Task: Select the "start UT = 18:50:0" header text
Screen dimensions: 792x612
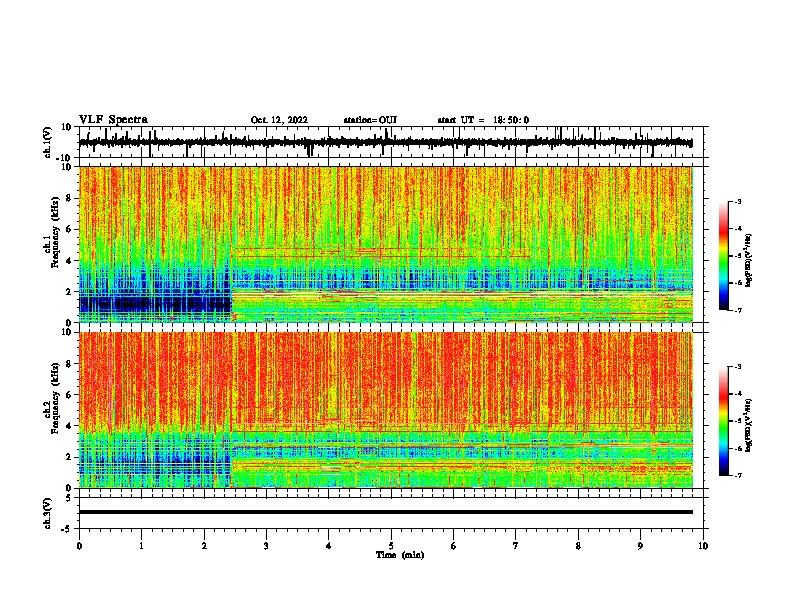Action: (483, 120)
